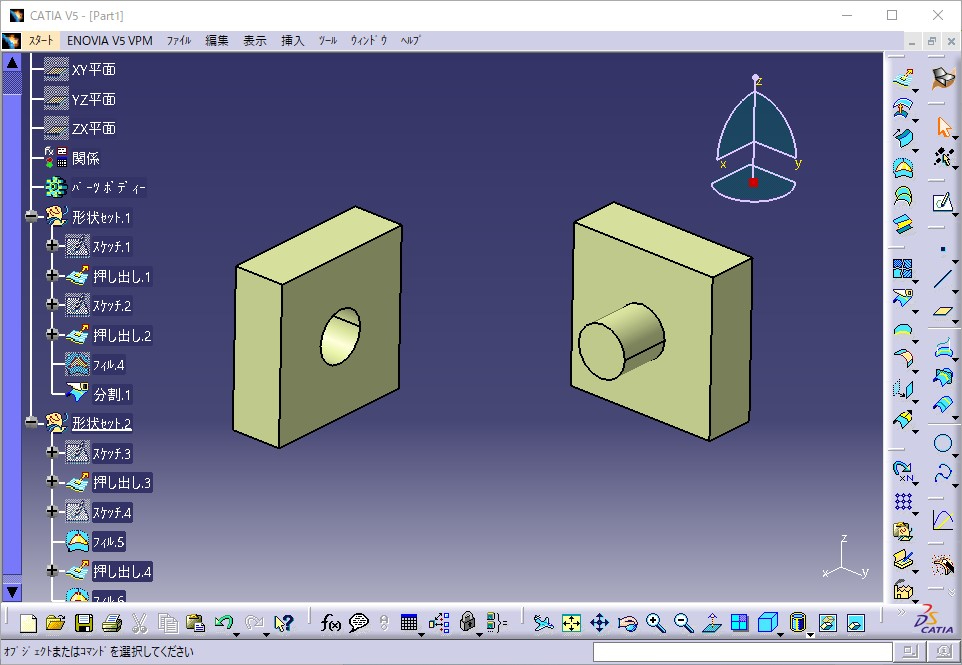Select the Circle tool in right toolbar

(x=942, y=443)
